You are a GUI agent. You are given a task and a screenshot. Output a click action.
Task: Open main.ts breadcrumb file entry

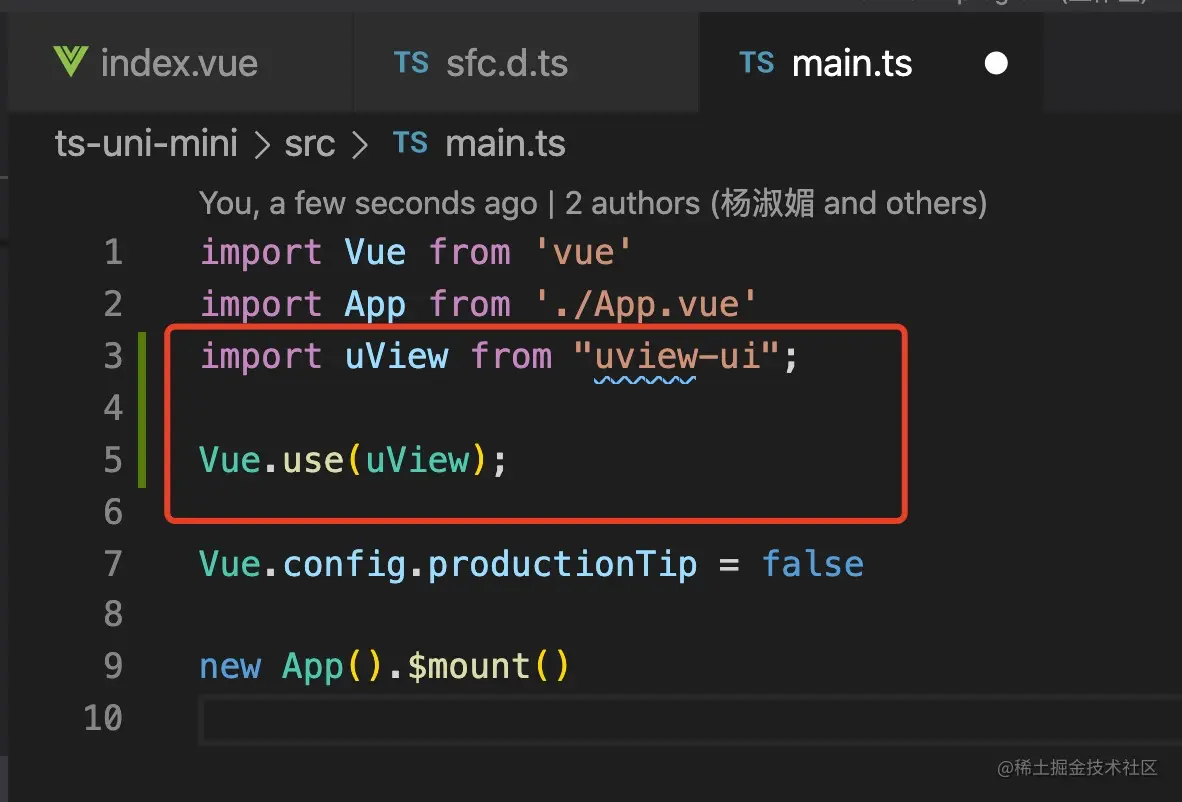click(x=505, y=144)
